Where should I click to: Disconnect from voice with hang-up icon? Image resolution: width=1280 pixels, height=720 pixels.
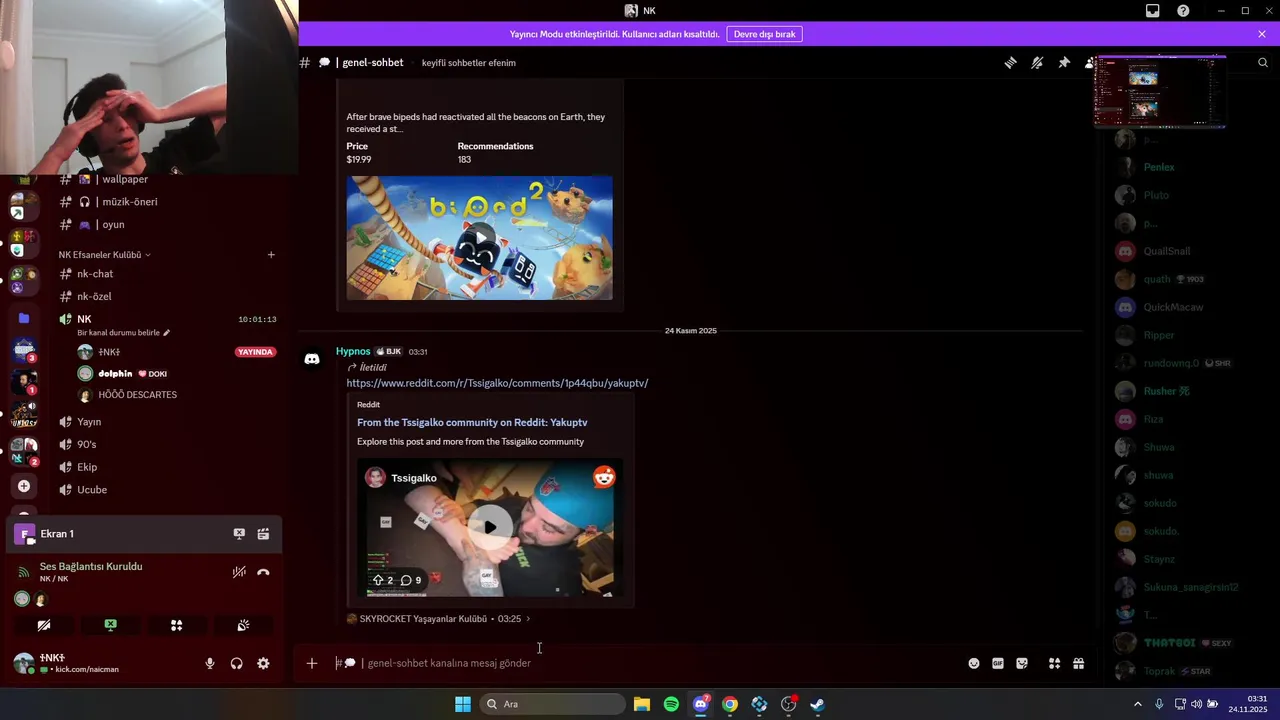click(263, 573)
